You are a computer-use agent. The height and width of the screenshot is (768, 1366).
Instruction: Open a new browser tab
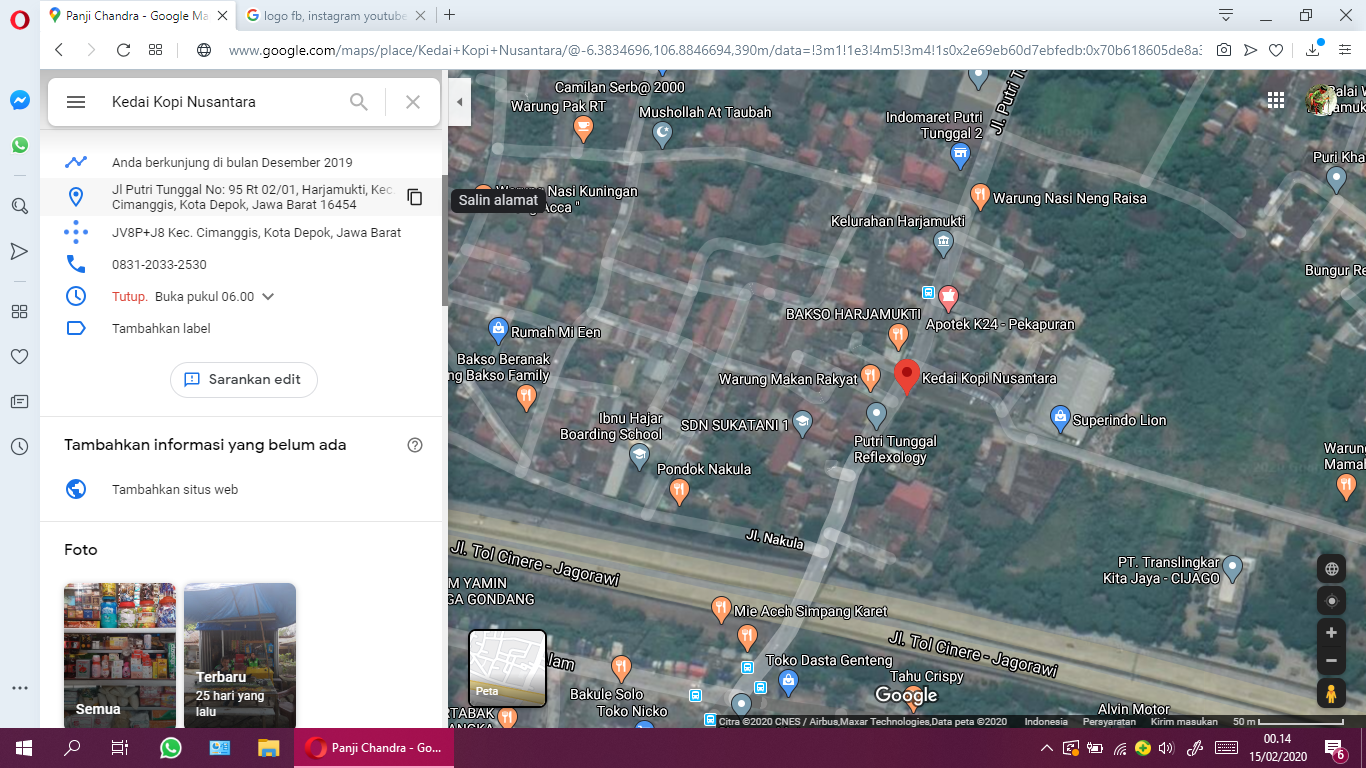[450, 15]
